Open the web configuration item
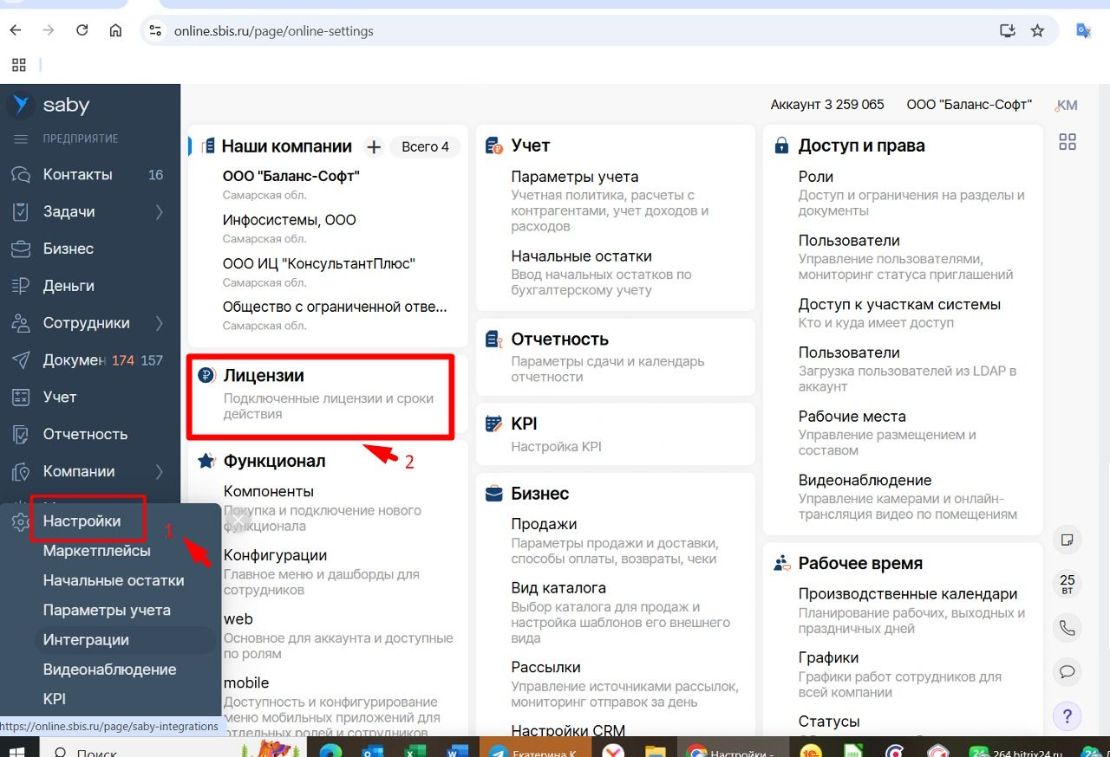Screen dimensions: 1110x757 238,619
